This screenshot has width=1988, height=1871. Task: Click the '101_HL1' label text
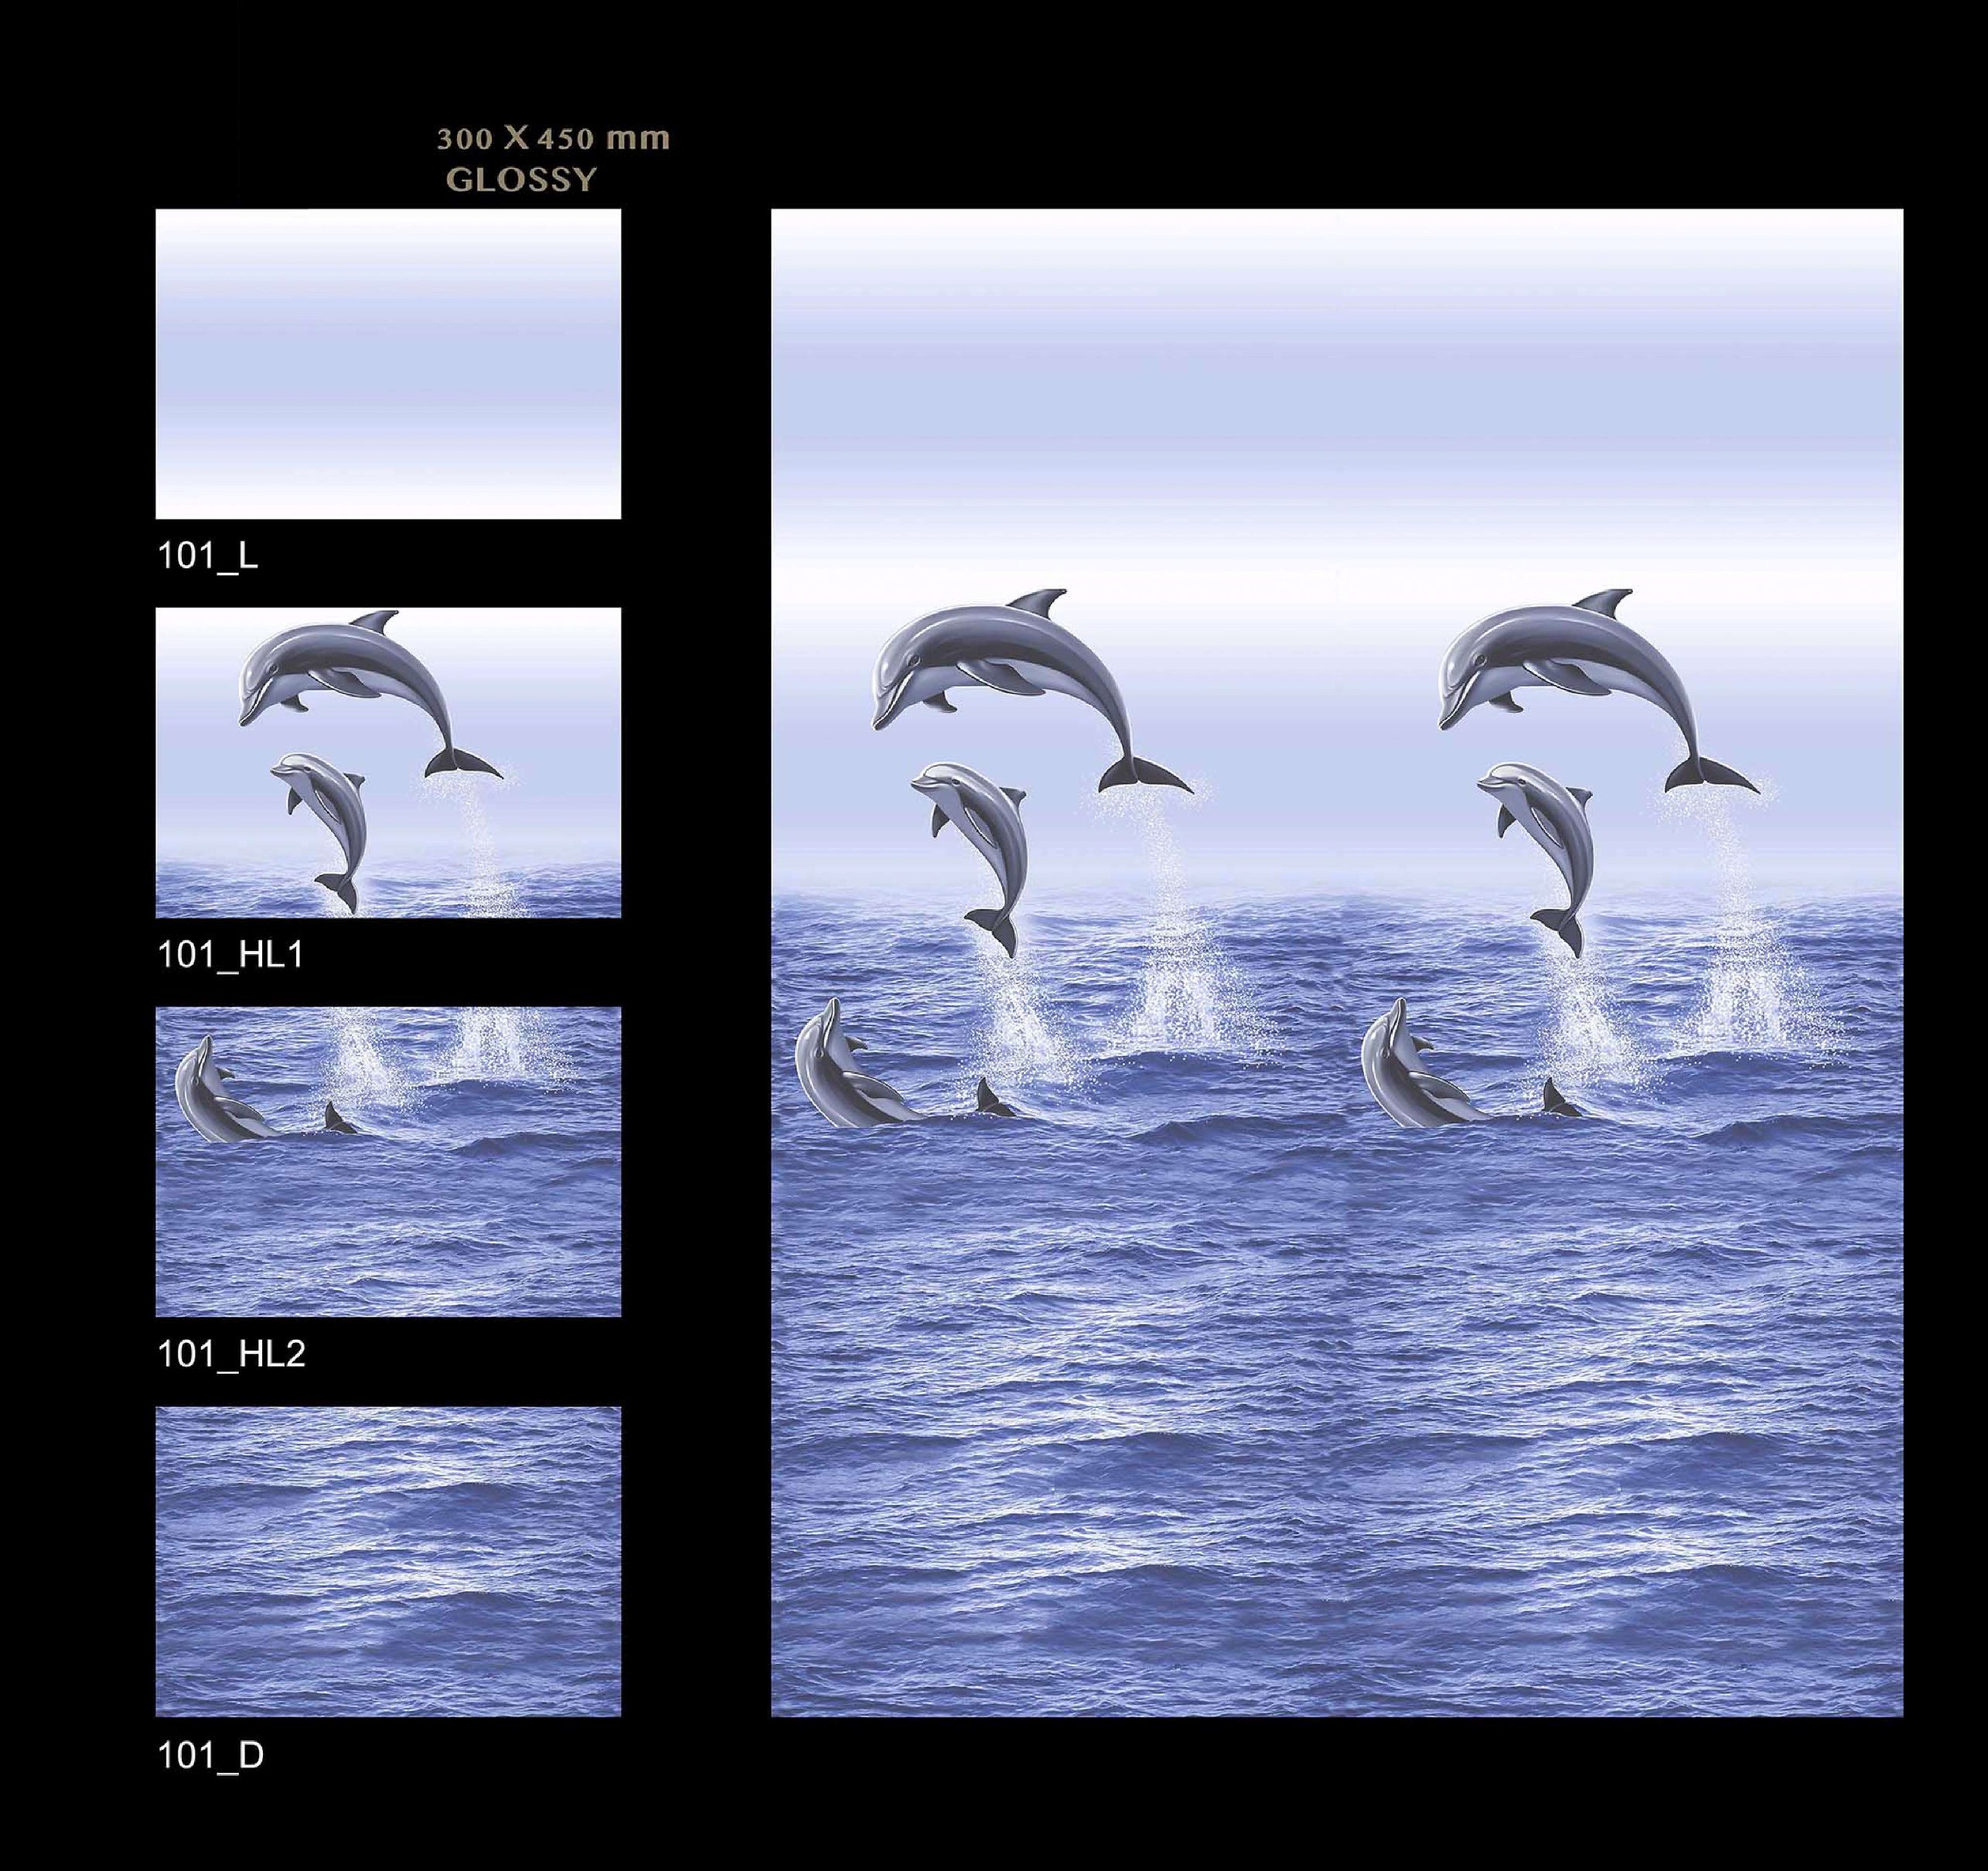231,955
